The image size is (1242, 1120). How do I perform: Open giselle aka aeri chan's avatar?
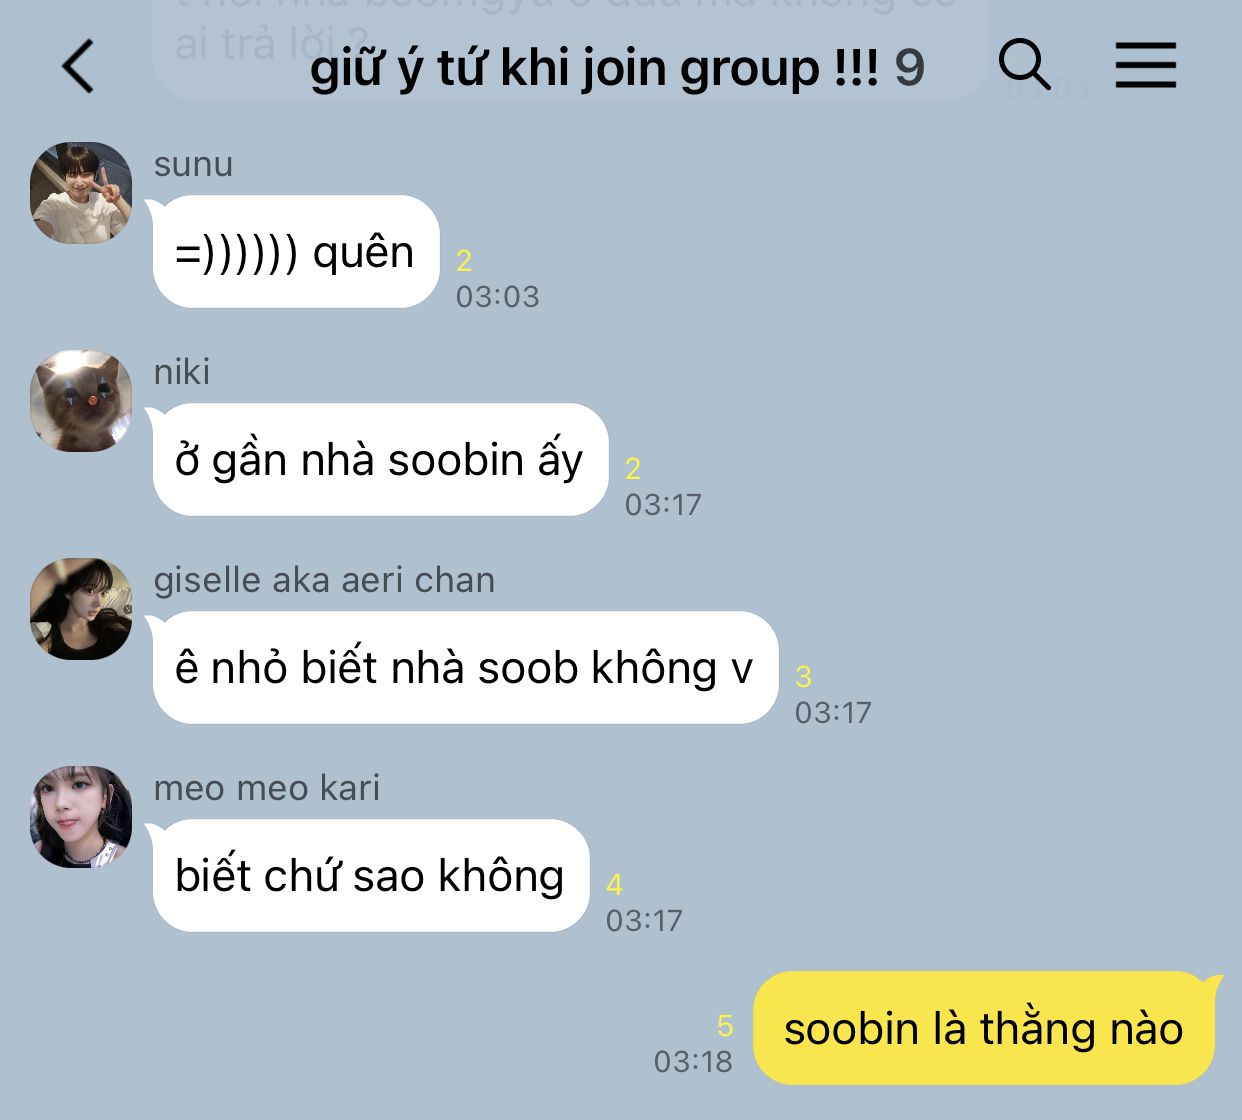point(81,609)
